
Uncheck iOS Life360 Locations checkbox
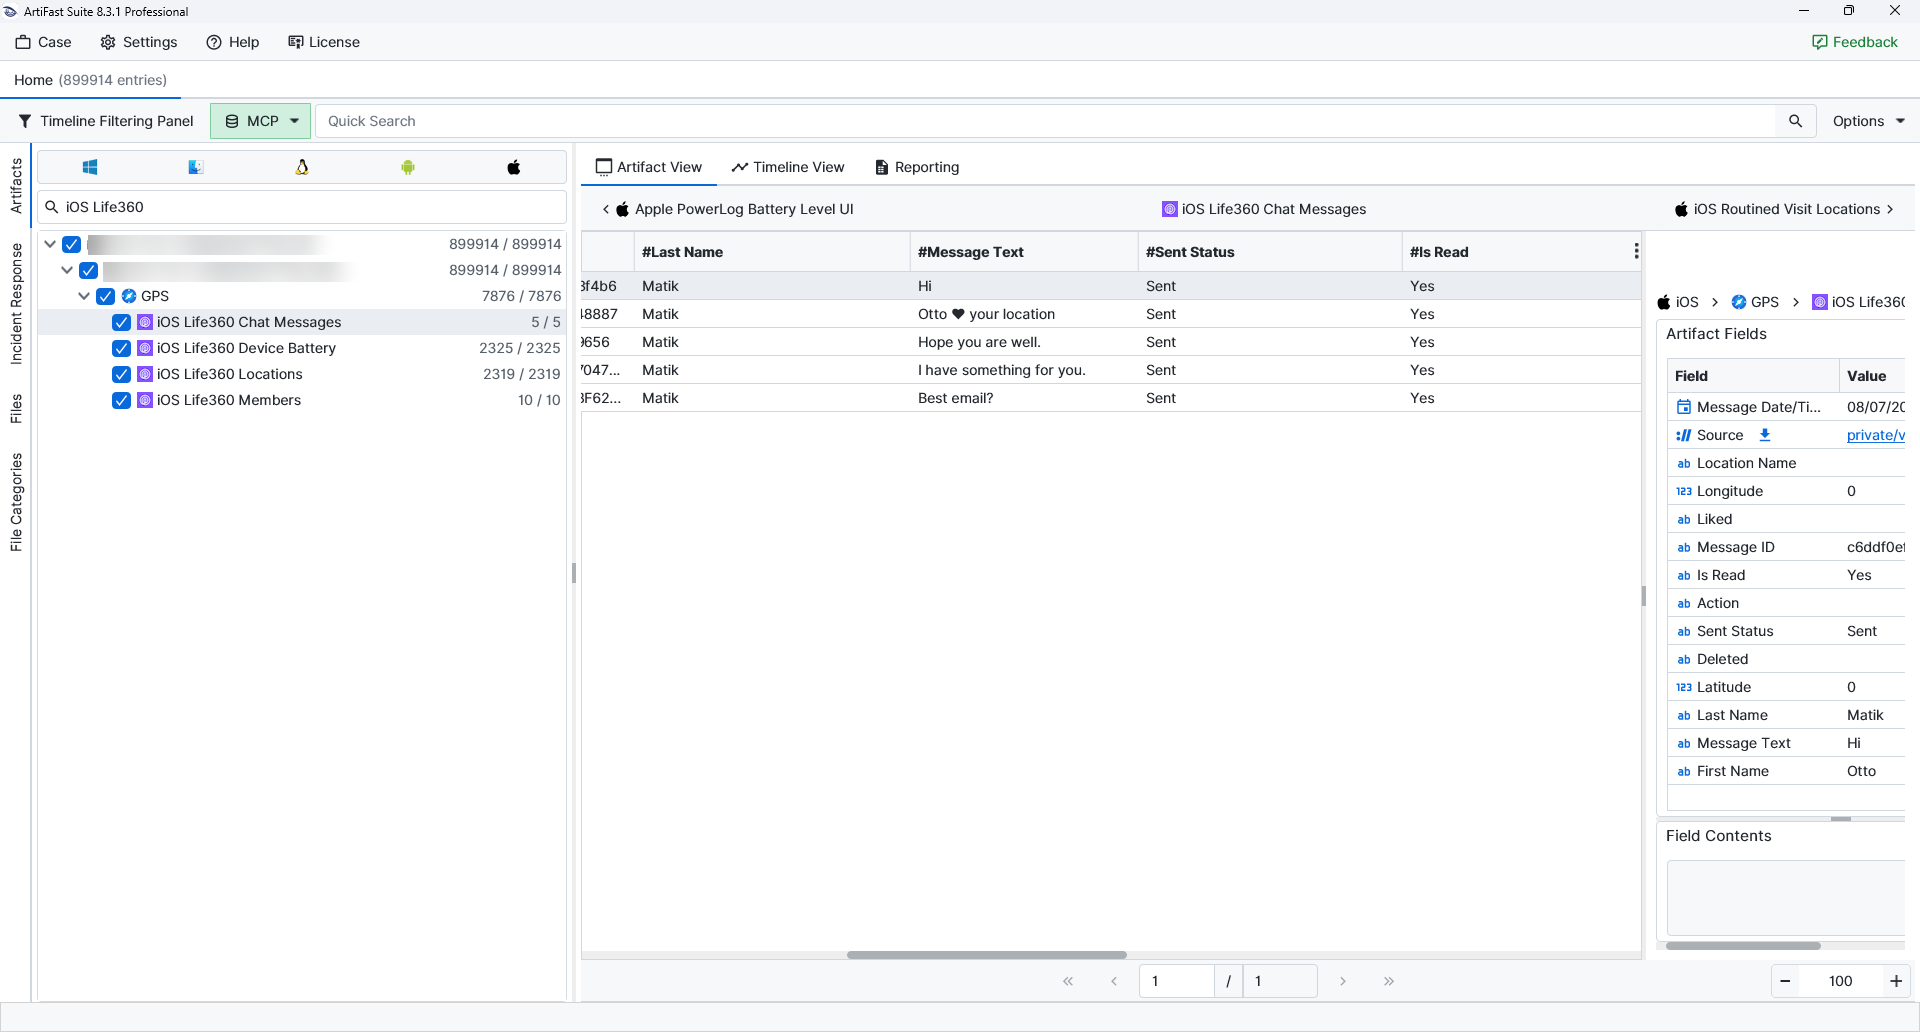coord(121,374)
